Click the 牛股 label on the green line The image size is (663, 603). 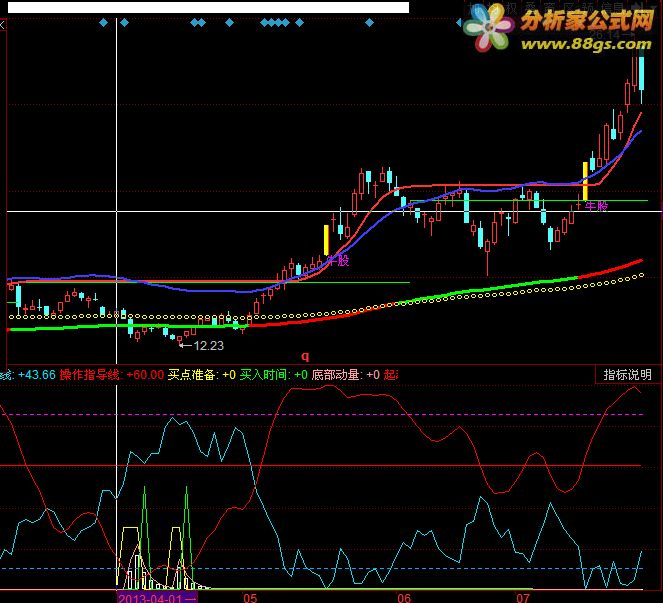[x=596, y=206]
